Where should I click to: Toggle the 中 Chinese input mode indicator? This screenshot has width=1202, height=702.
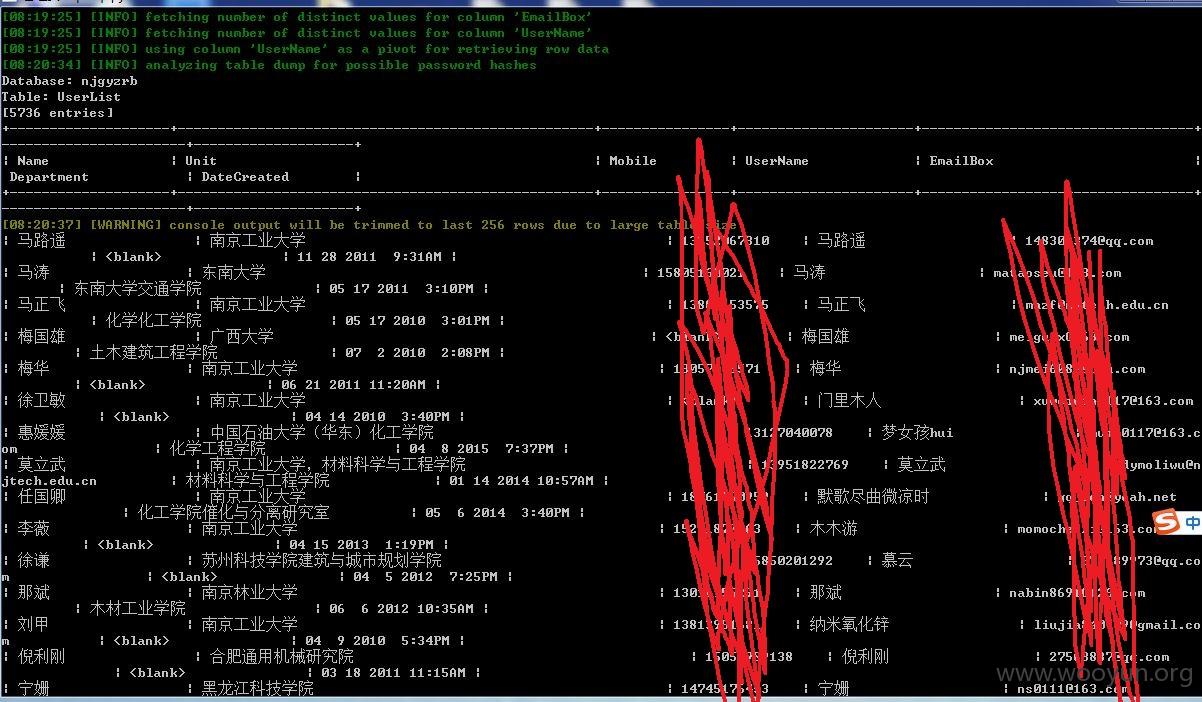tap(1193, 522)
